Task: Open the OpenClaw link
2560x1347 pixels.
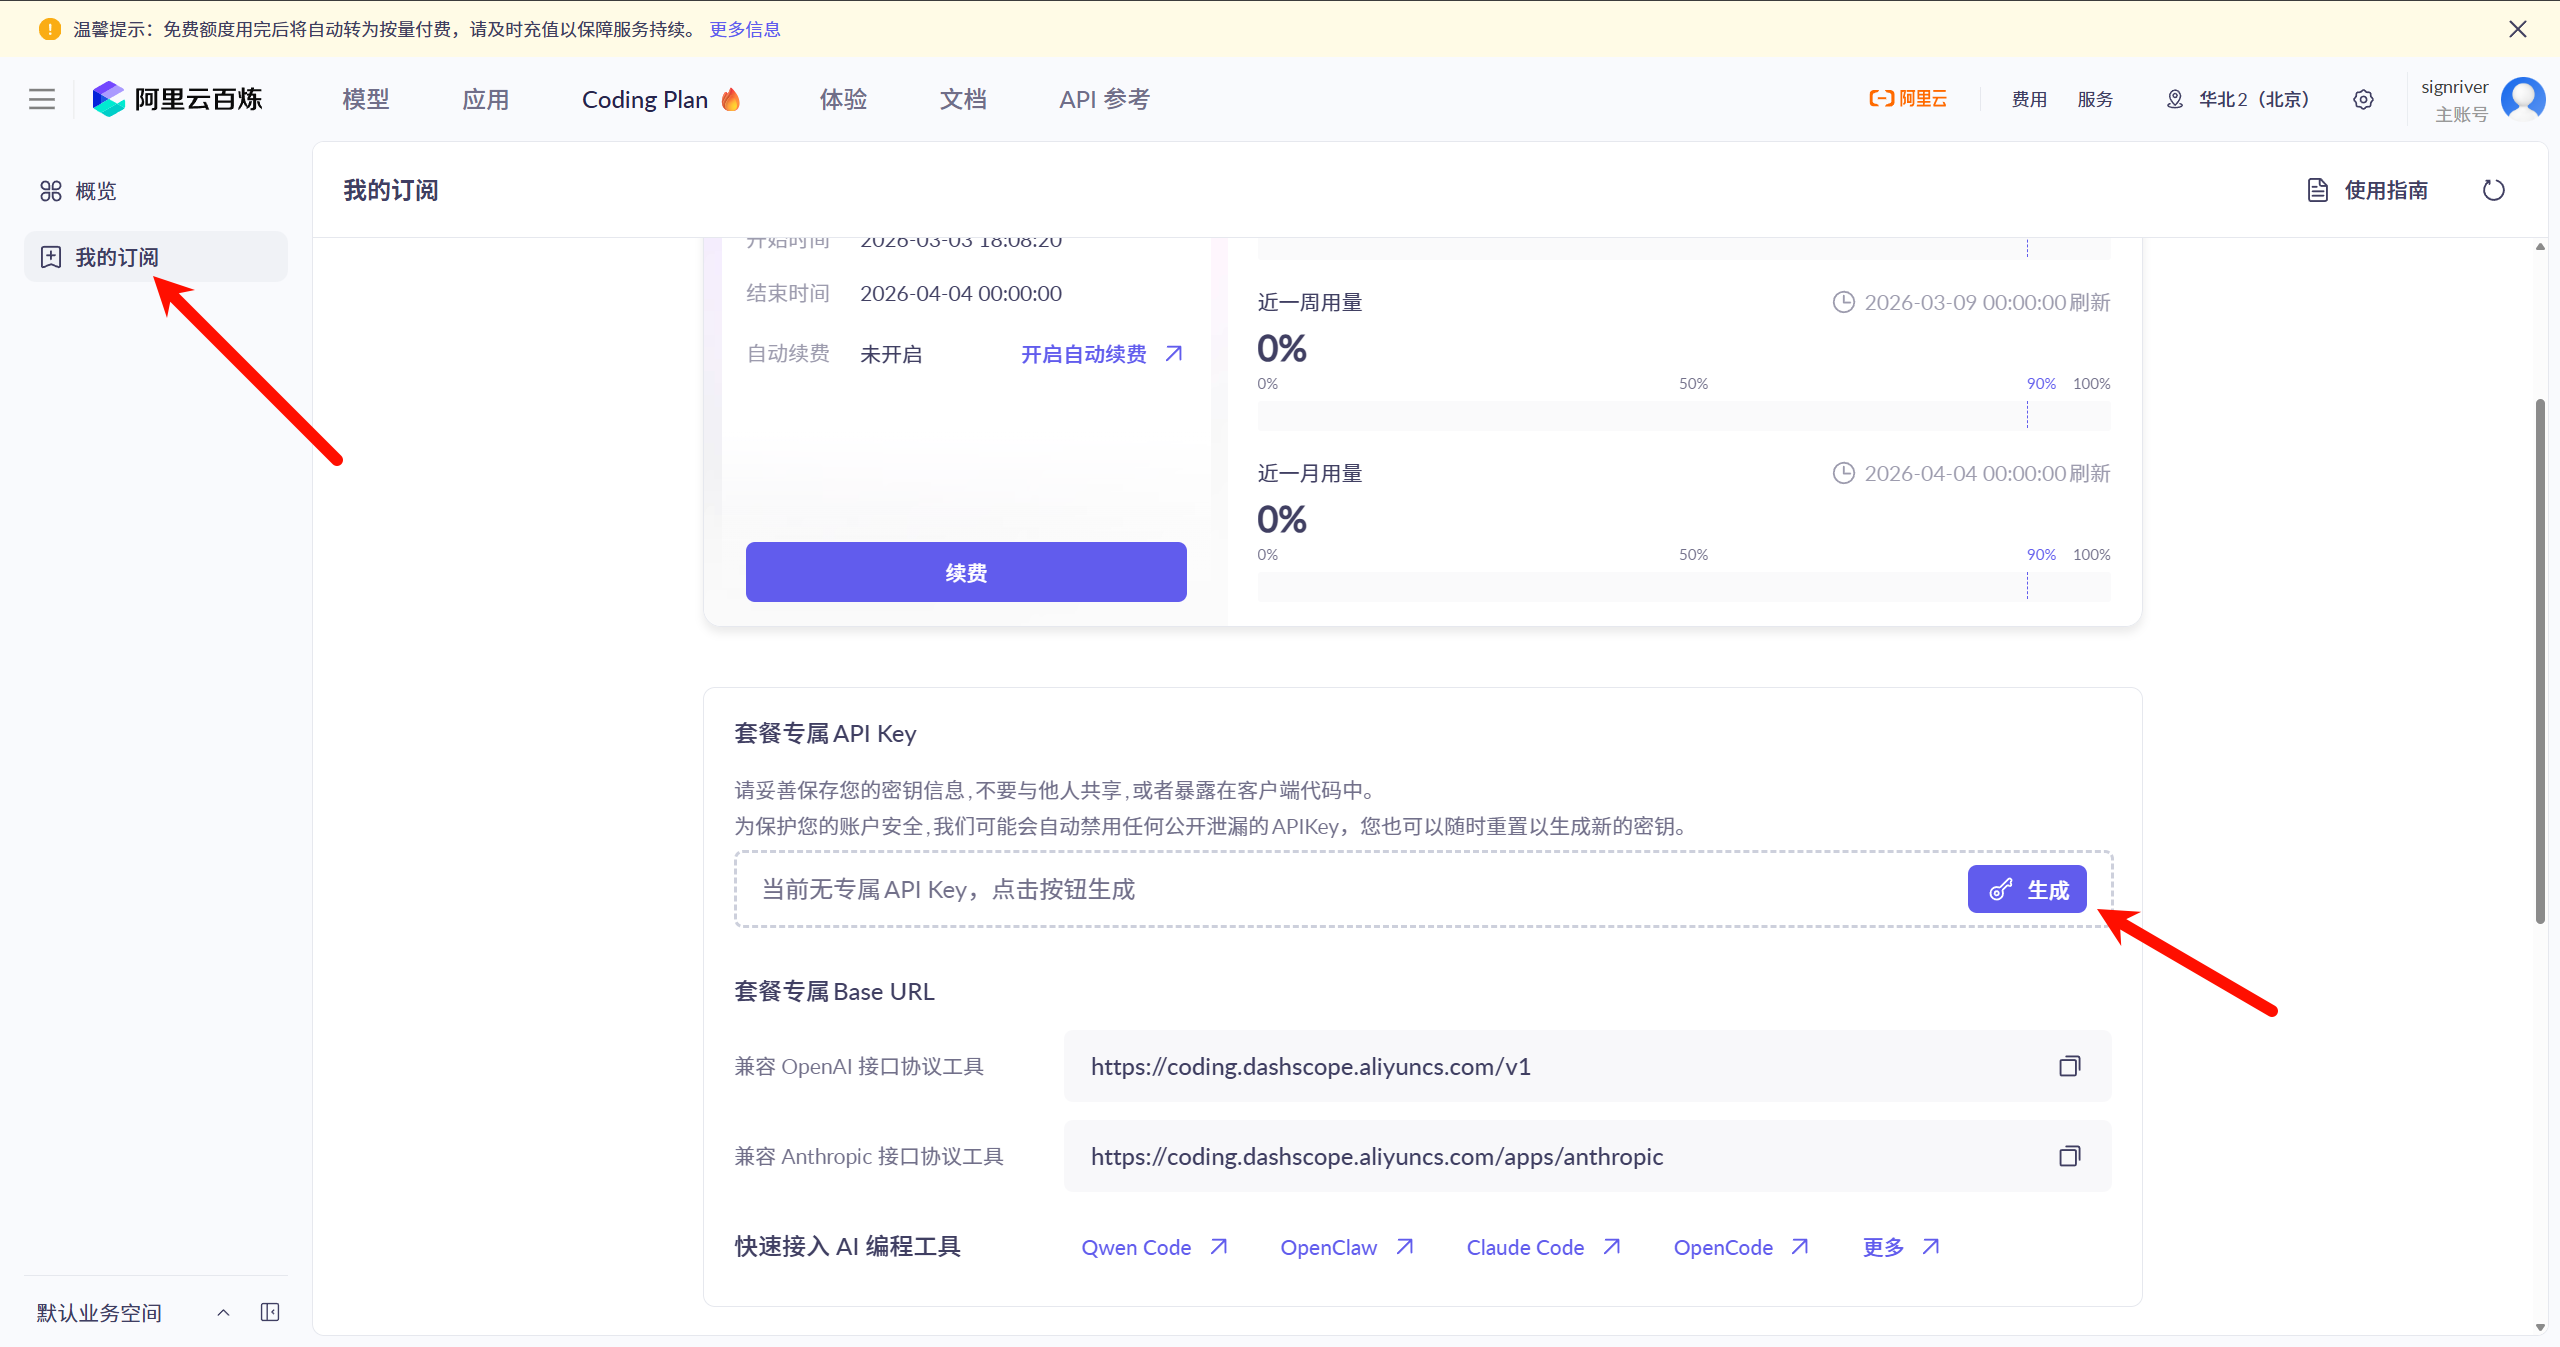Action: coord(1347,1247)
